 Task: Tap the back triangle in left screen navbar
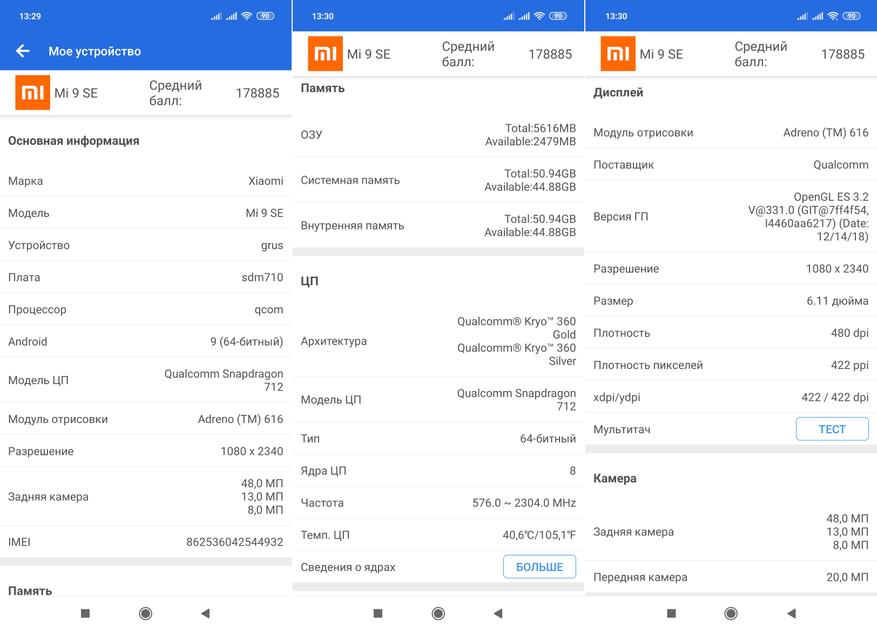pyautogui.click(x=205, y=614)
